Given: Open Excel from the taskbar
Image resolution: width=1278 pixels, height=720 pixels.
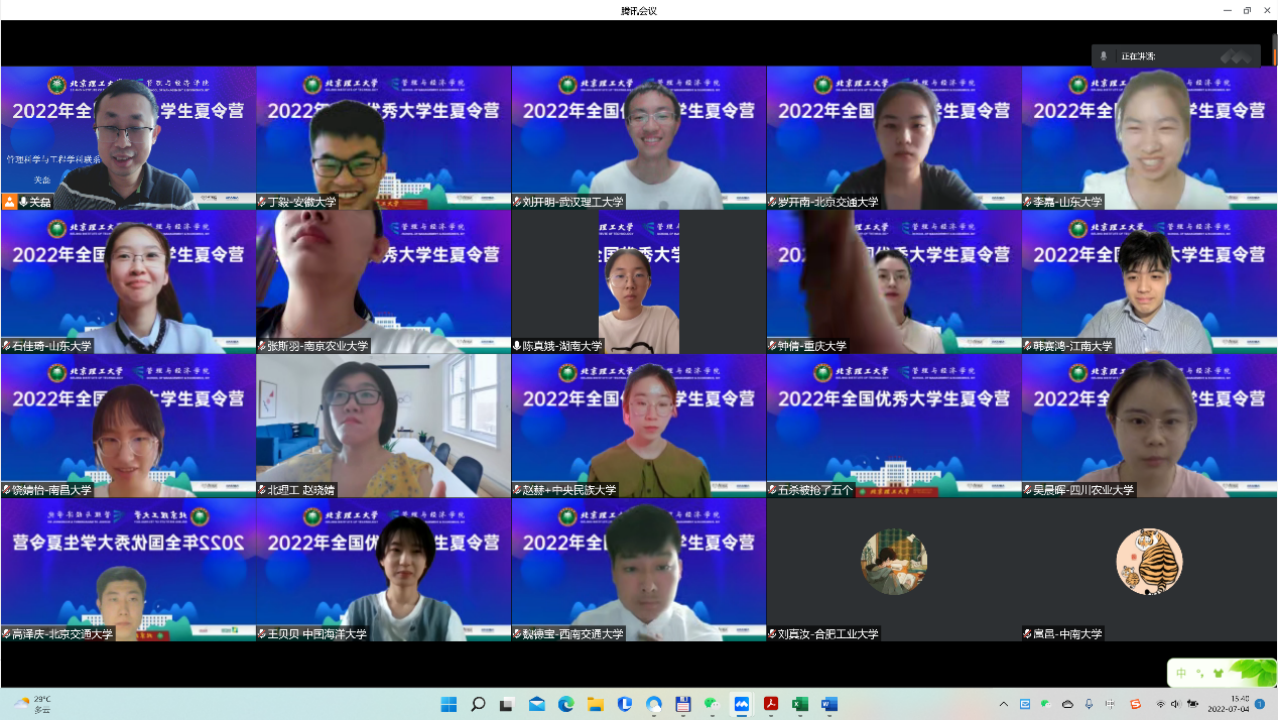Looking at the screenshot, I should [x=800, y=704].
